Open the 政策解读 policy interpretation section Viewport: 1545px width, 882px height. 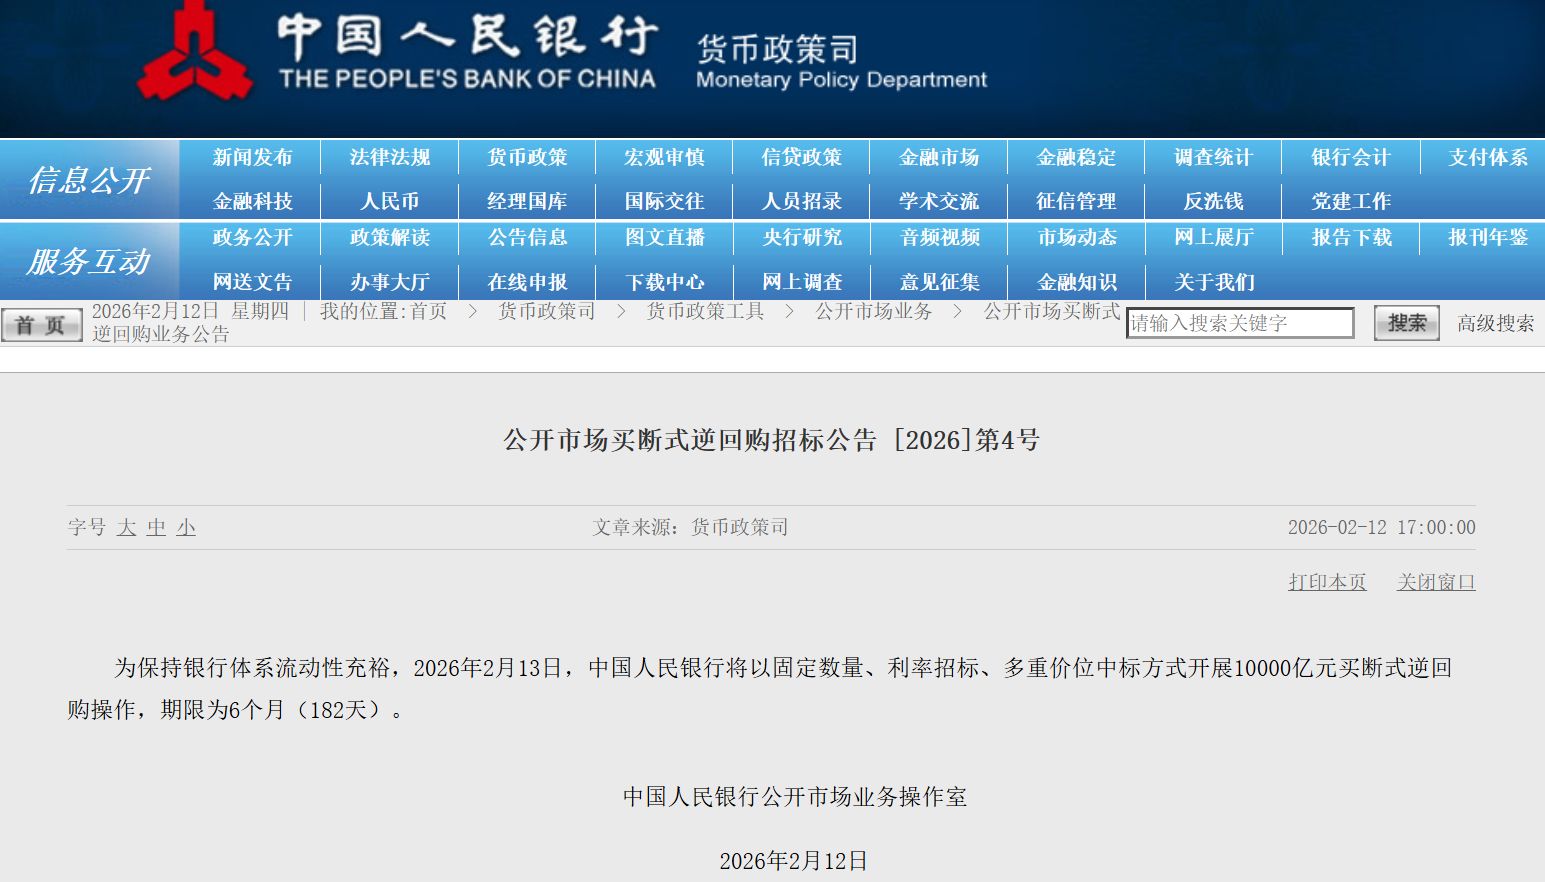click(390, 238)
